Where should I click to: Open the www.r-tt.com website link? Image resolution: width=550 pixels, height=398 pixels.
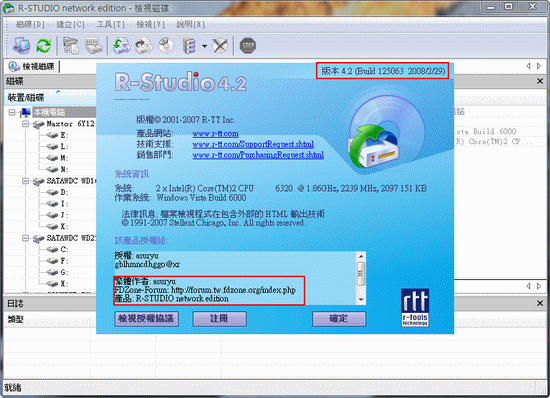[x=215, y=134]
